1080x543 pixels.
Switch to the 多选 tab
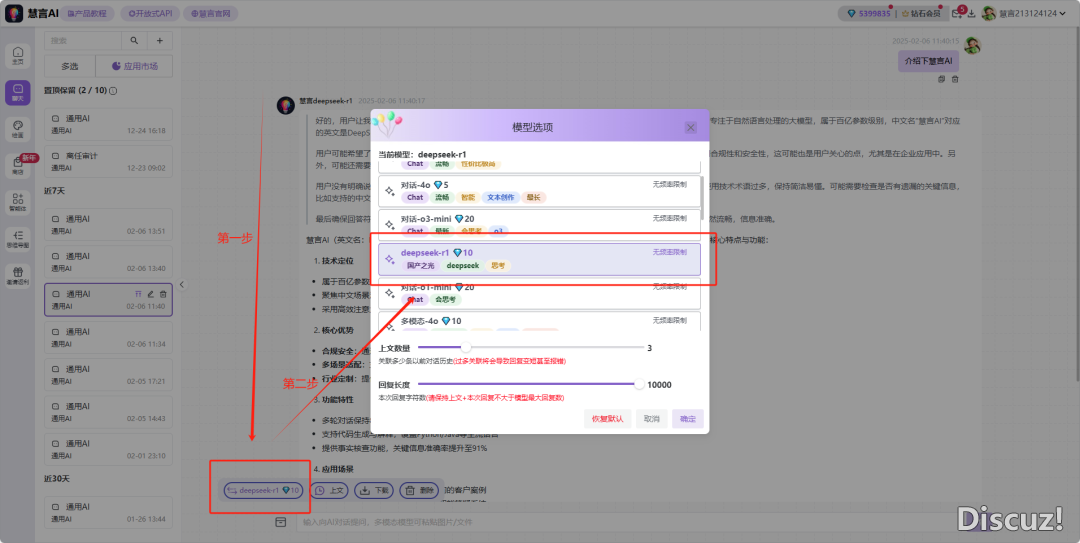coord(70,66)
